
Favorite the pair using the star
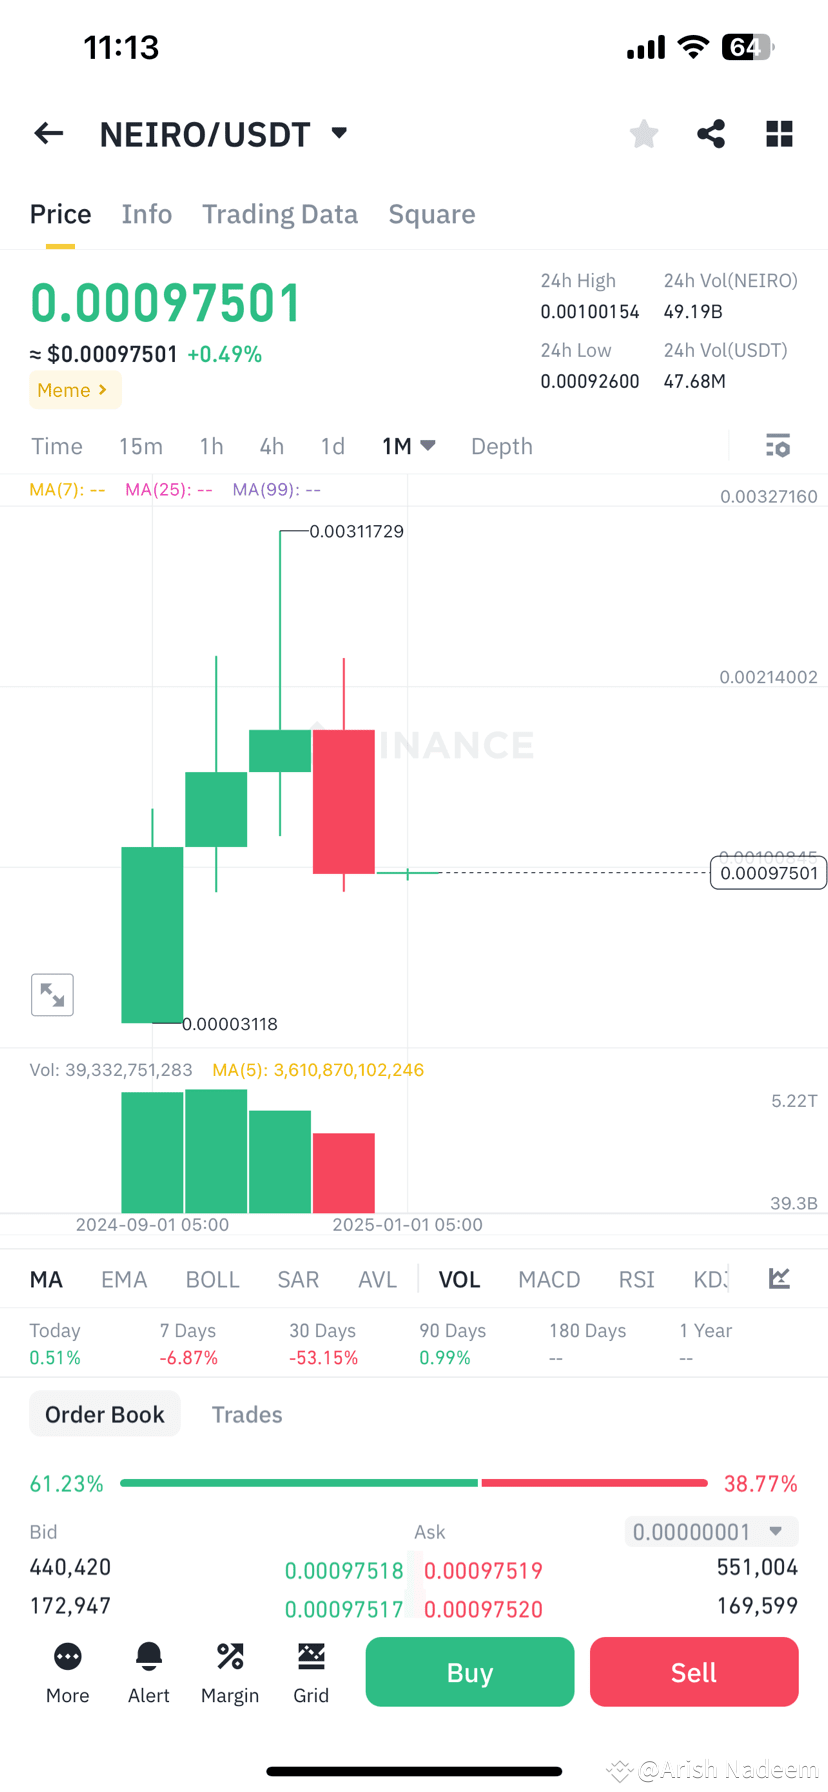click(x=643, y=133)
